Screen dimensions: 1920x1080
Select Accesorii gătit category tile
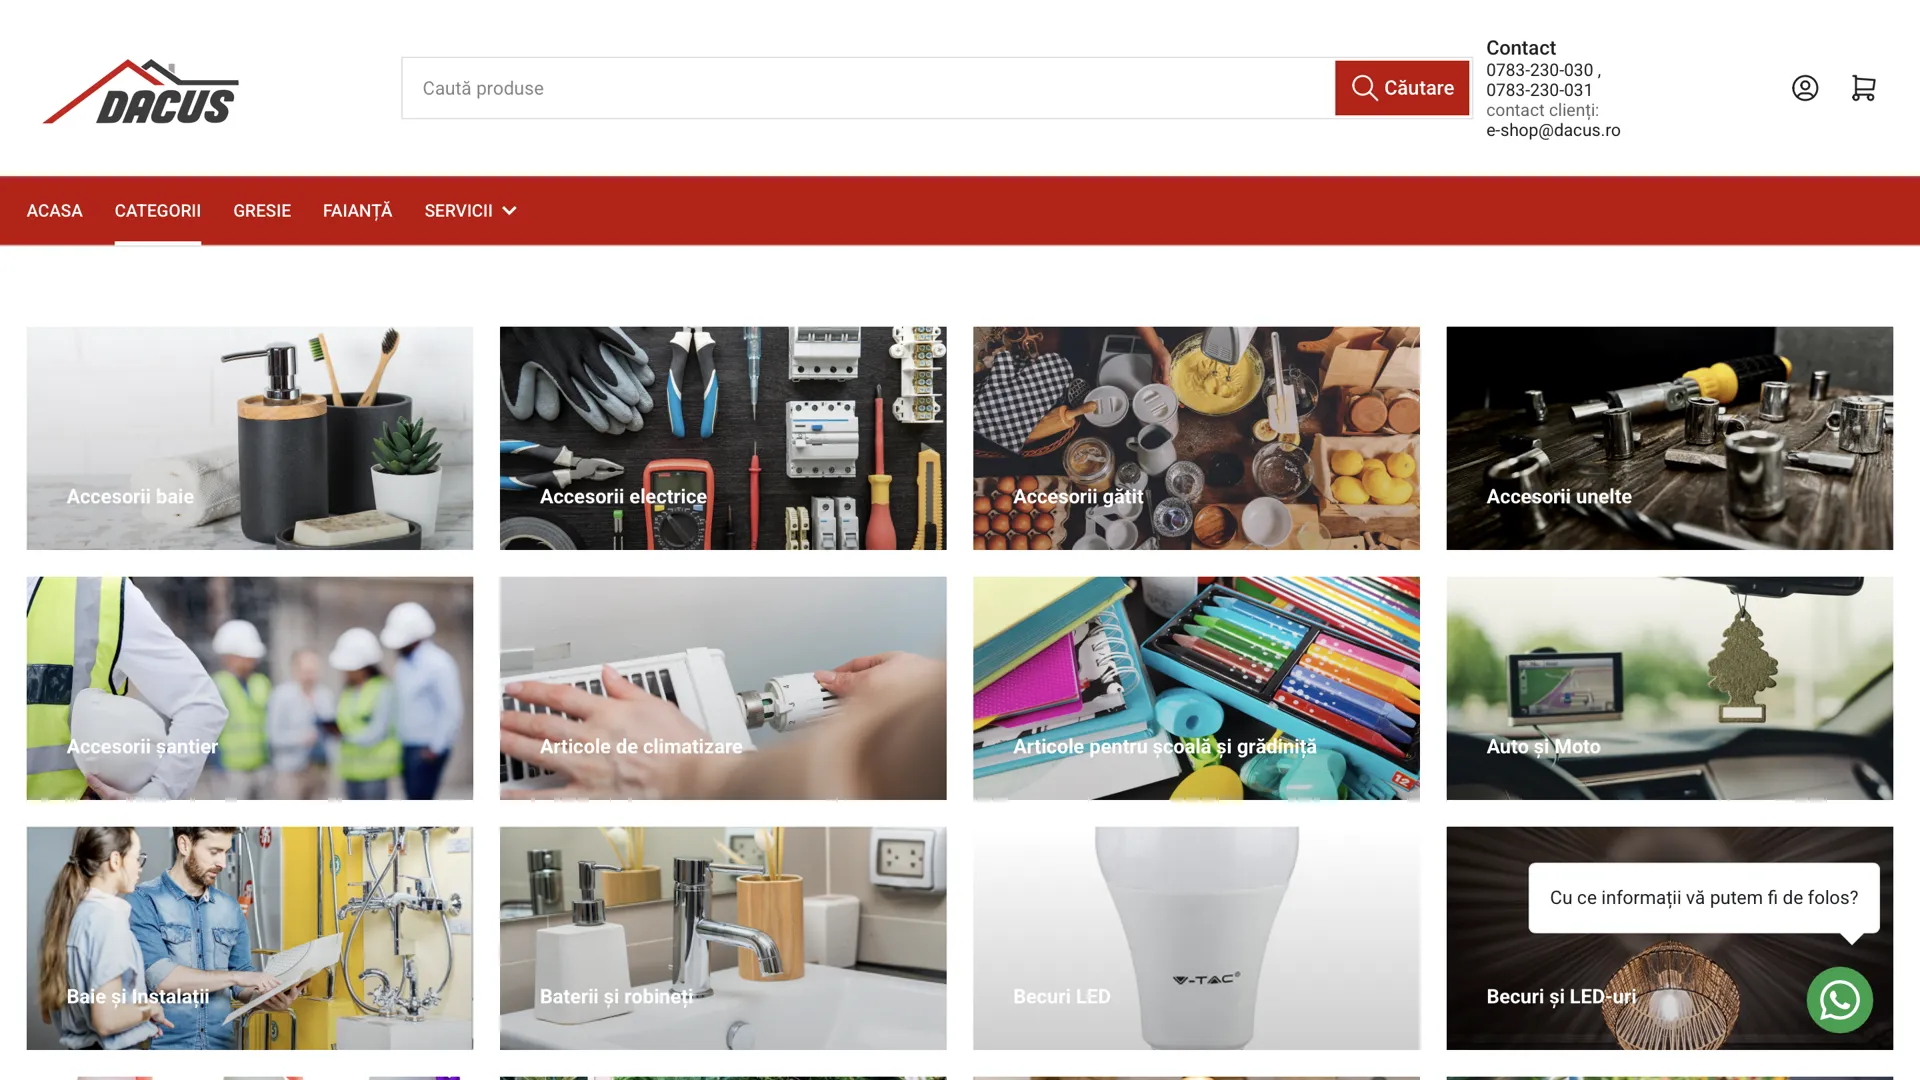coord(1196,438)
